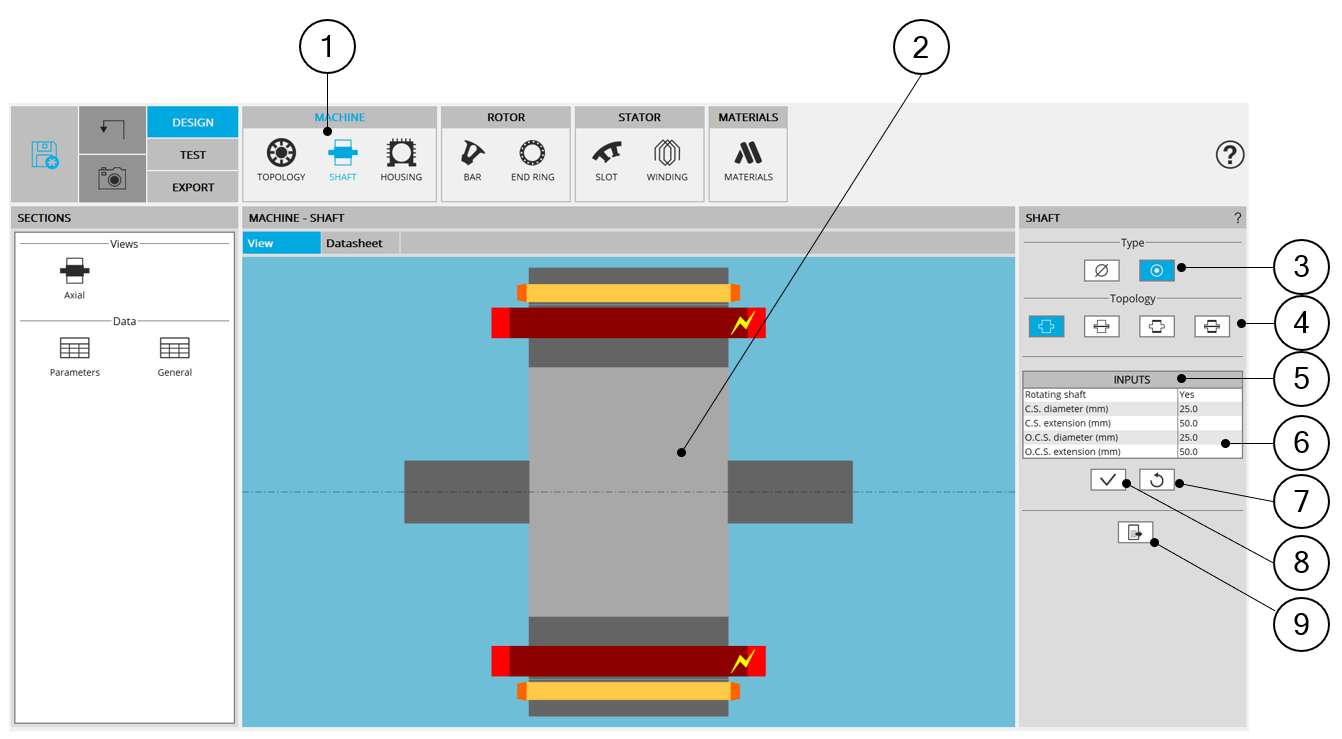The image size is (1342, 739).
Task: Open the EXPORT mode tab
Action: click(x=192, y=187)
